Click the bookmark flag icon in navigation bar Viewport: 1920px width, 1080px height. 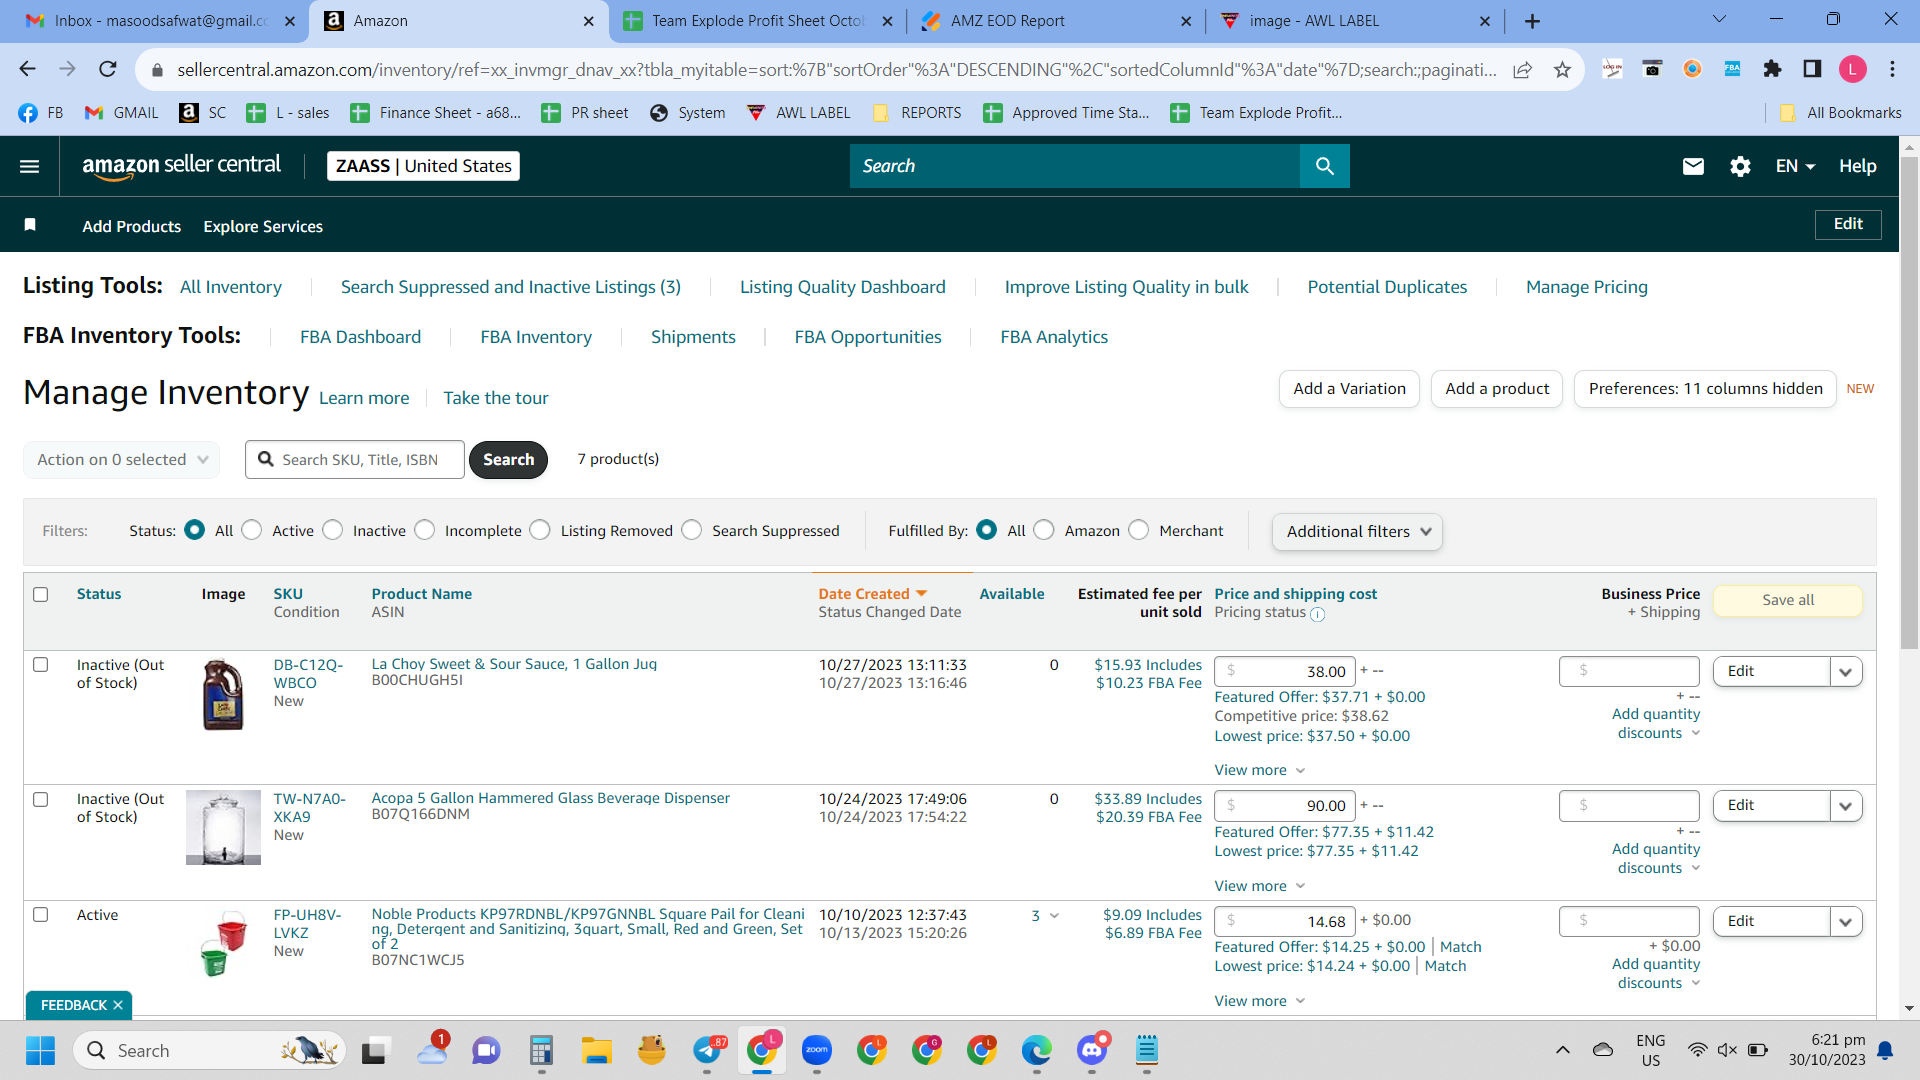pos(30,225)
